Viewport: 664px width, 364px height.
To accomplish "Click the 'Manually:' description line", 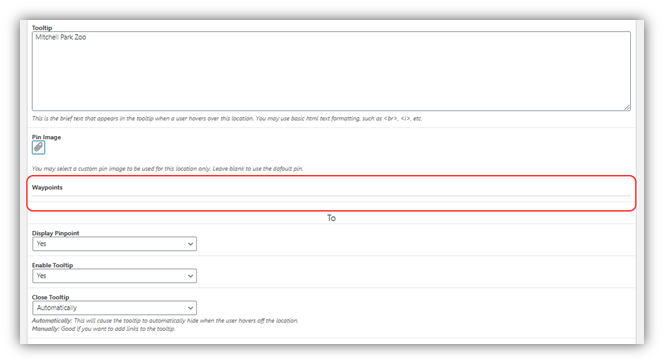I will [104, 329].
